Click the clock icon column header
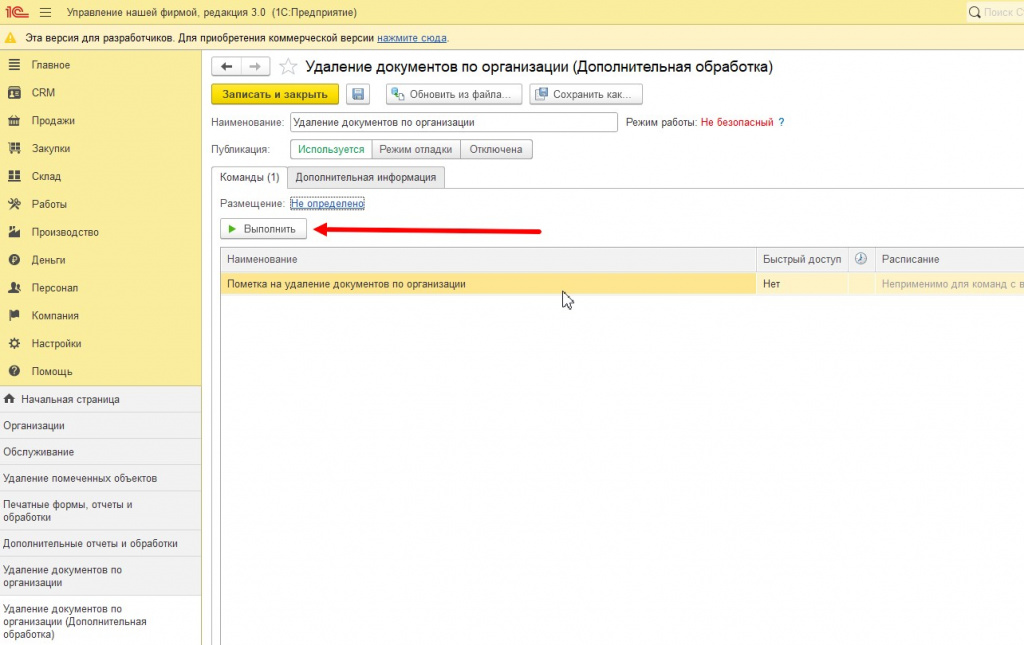1024x645 pixels. 861,259
